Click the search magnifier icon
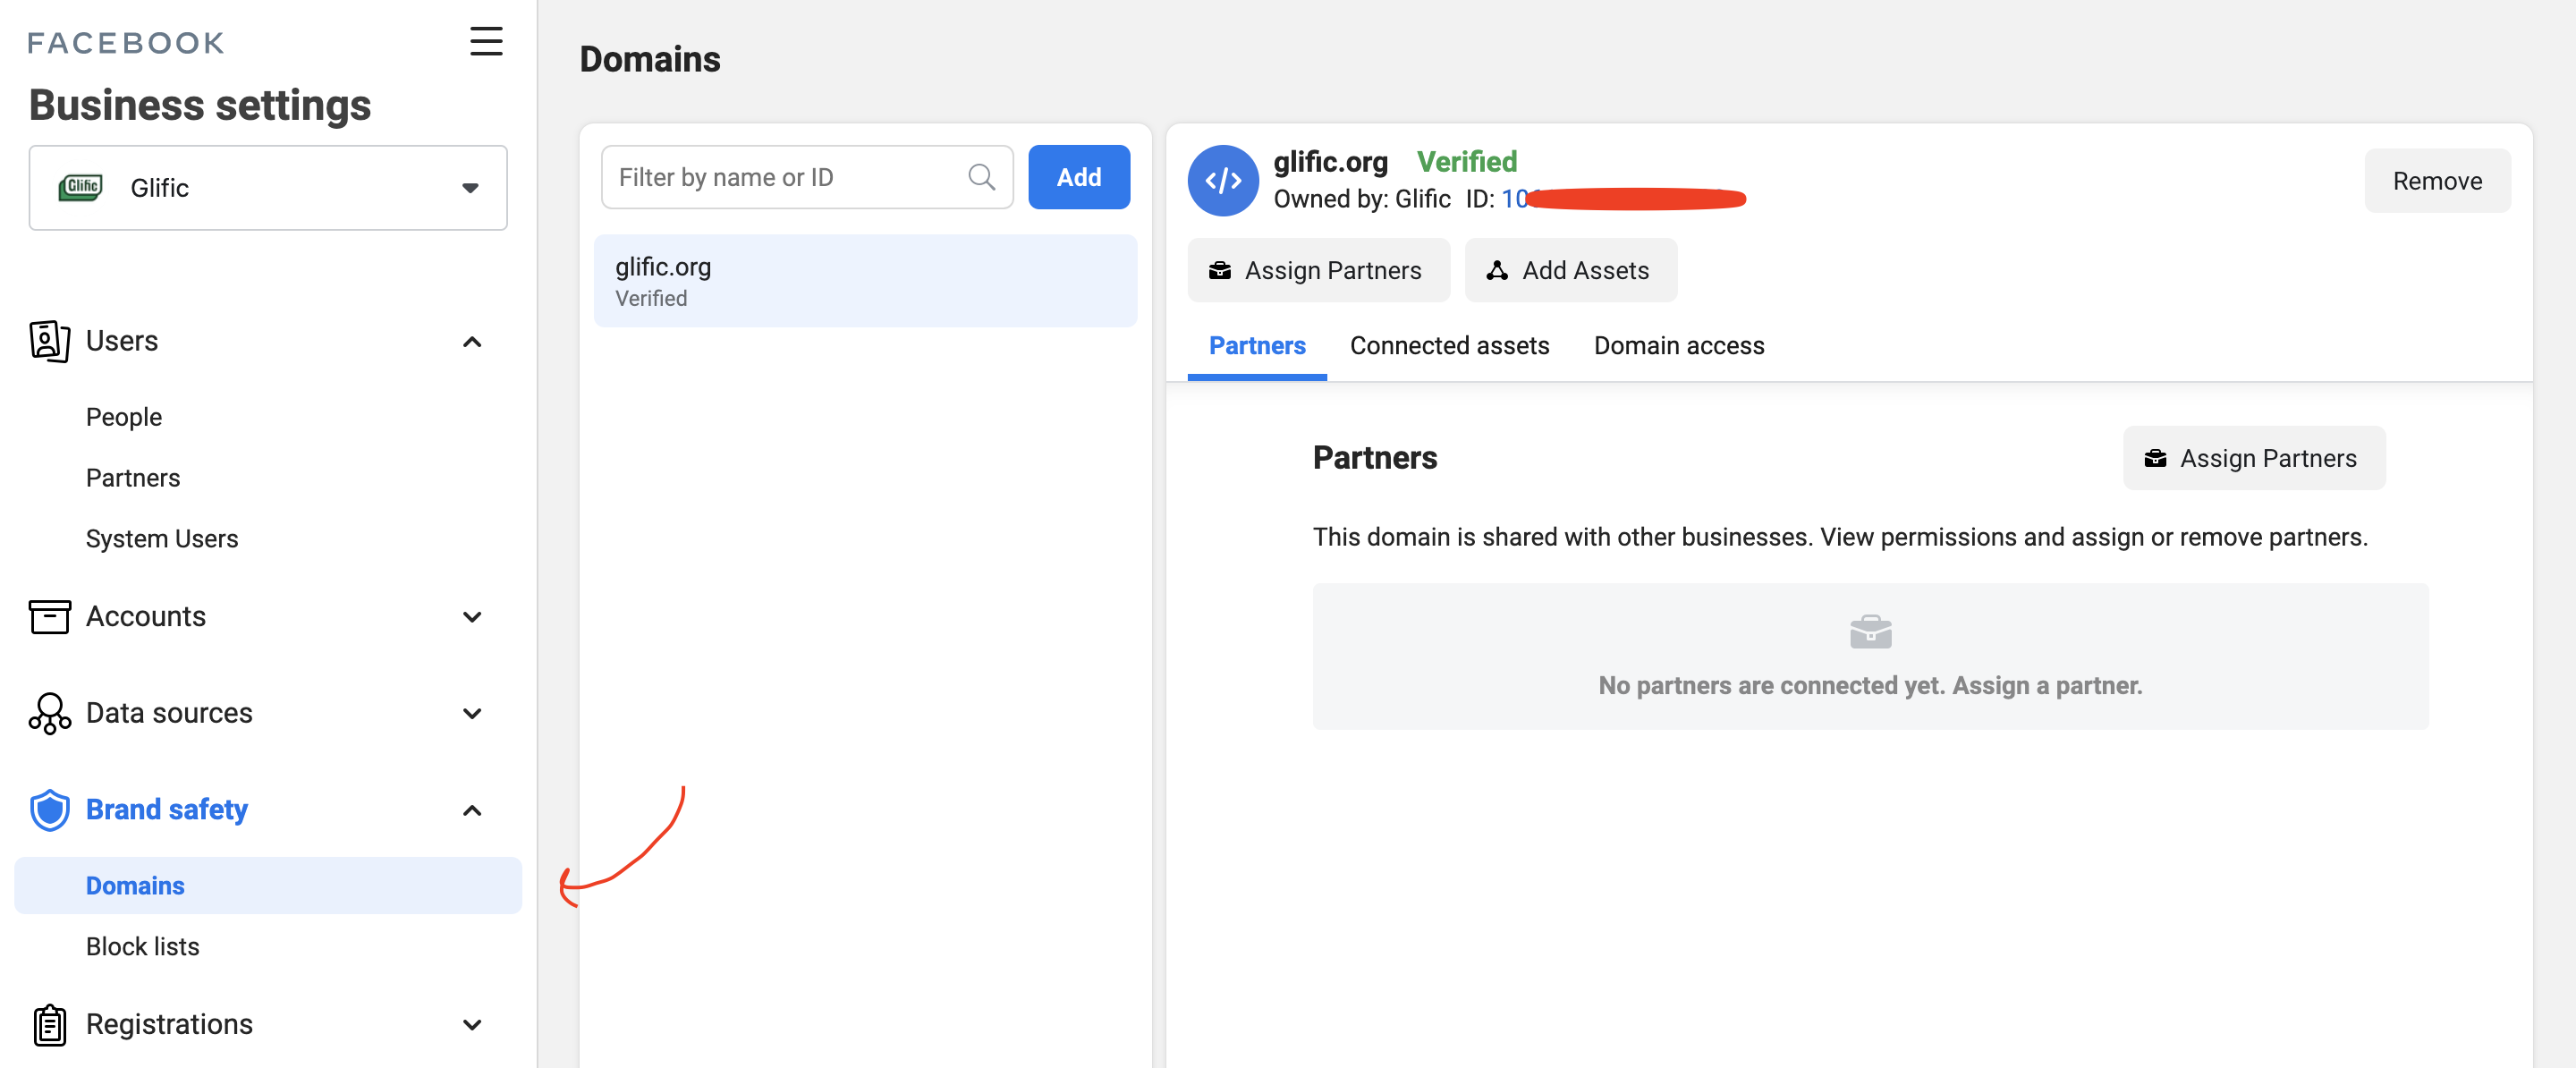This screenshot has height=1068, width=2576. [x=981, y=177]
